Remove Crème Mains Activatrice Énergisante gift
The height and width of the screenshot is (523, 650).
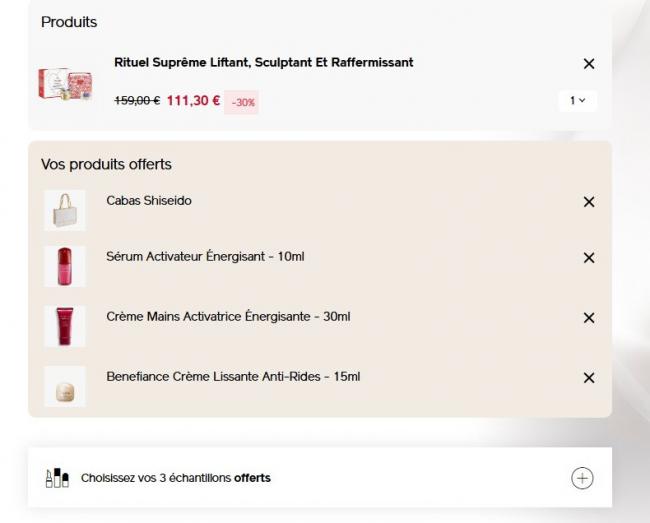(x=588, y=318)
